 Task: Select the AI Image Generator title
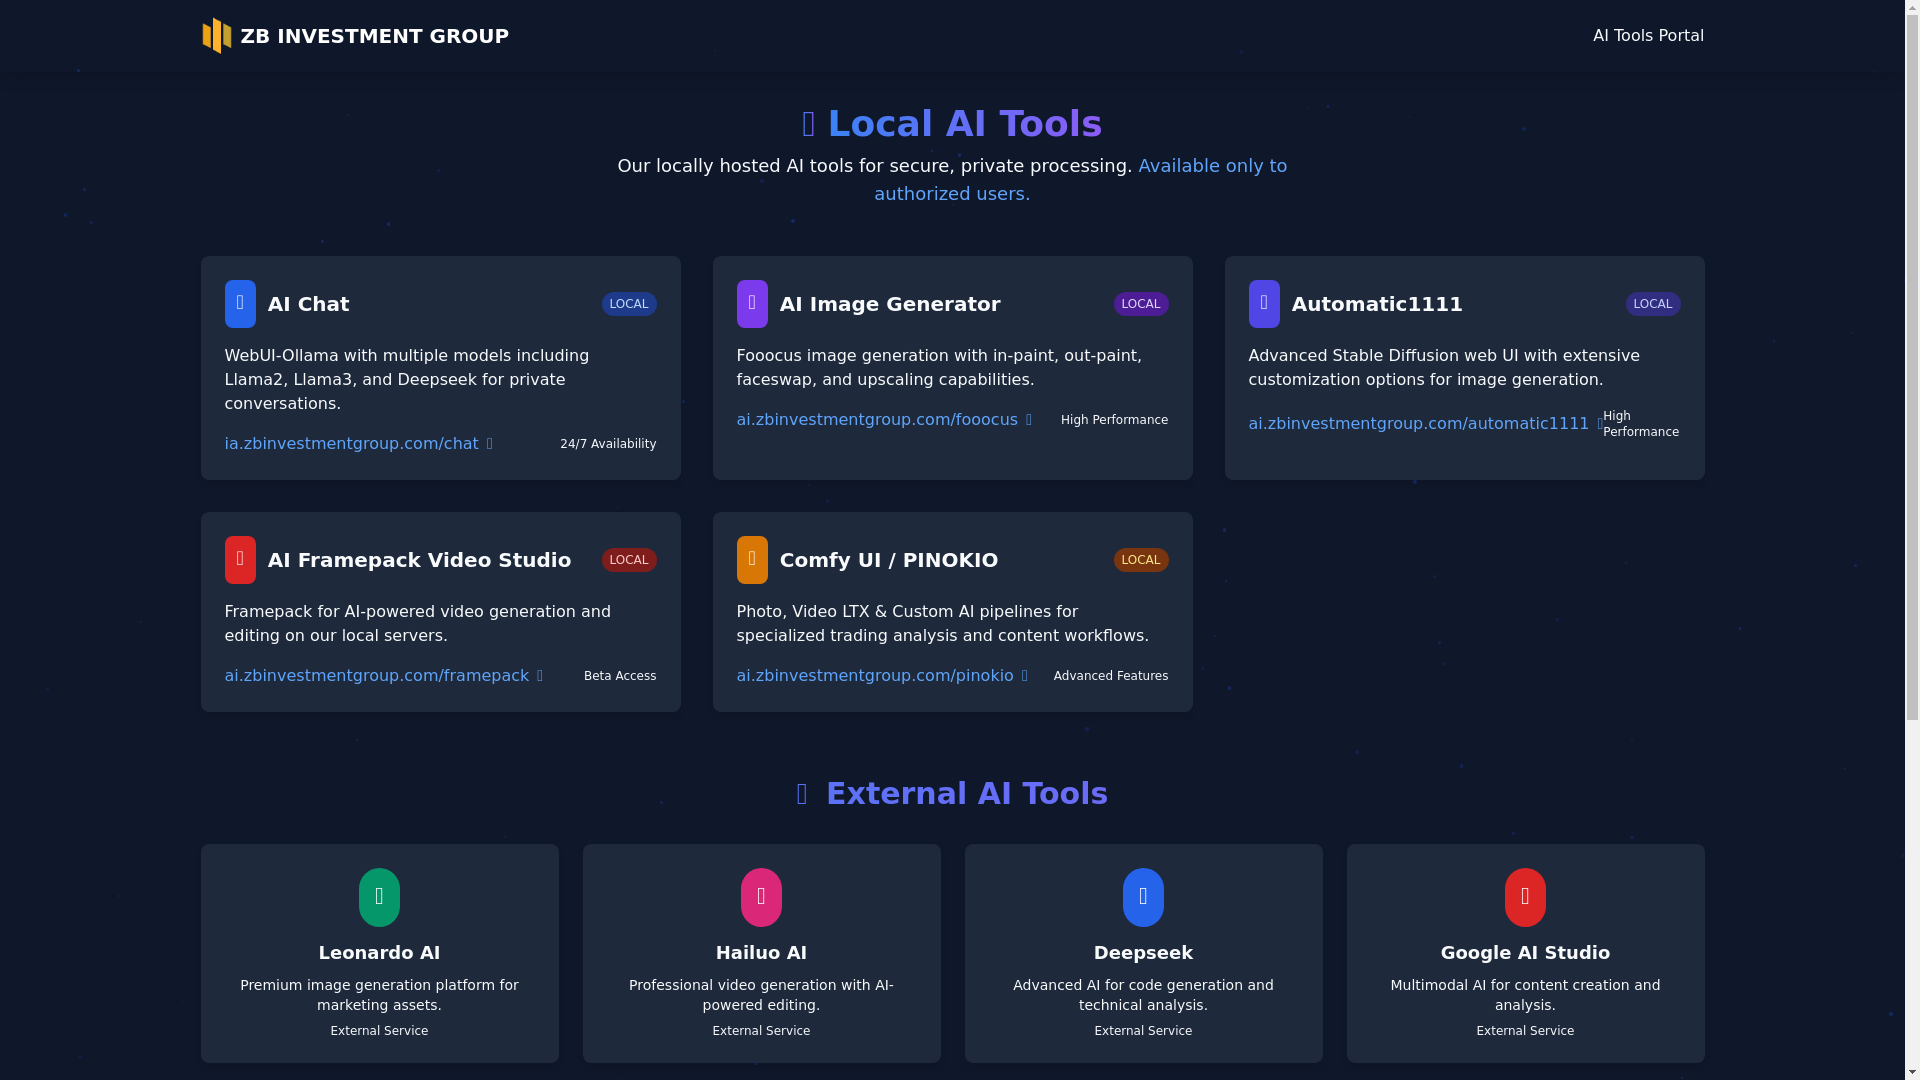pos(890,304)
